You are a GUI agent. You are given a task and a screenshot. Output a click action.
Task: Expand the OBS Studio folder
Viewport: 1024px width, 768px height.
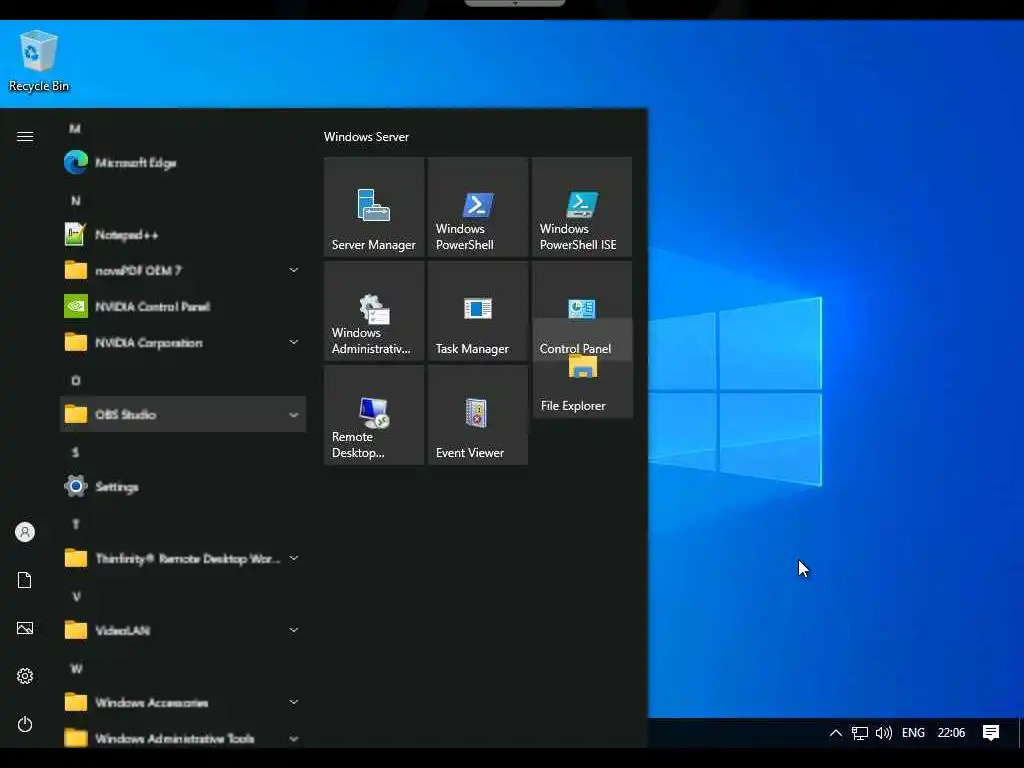coord(183,414)
